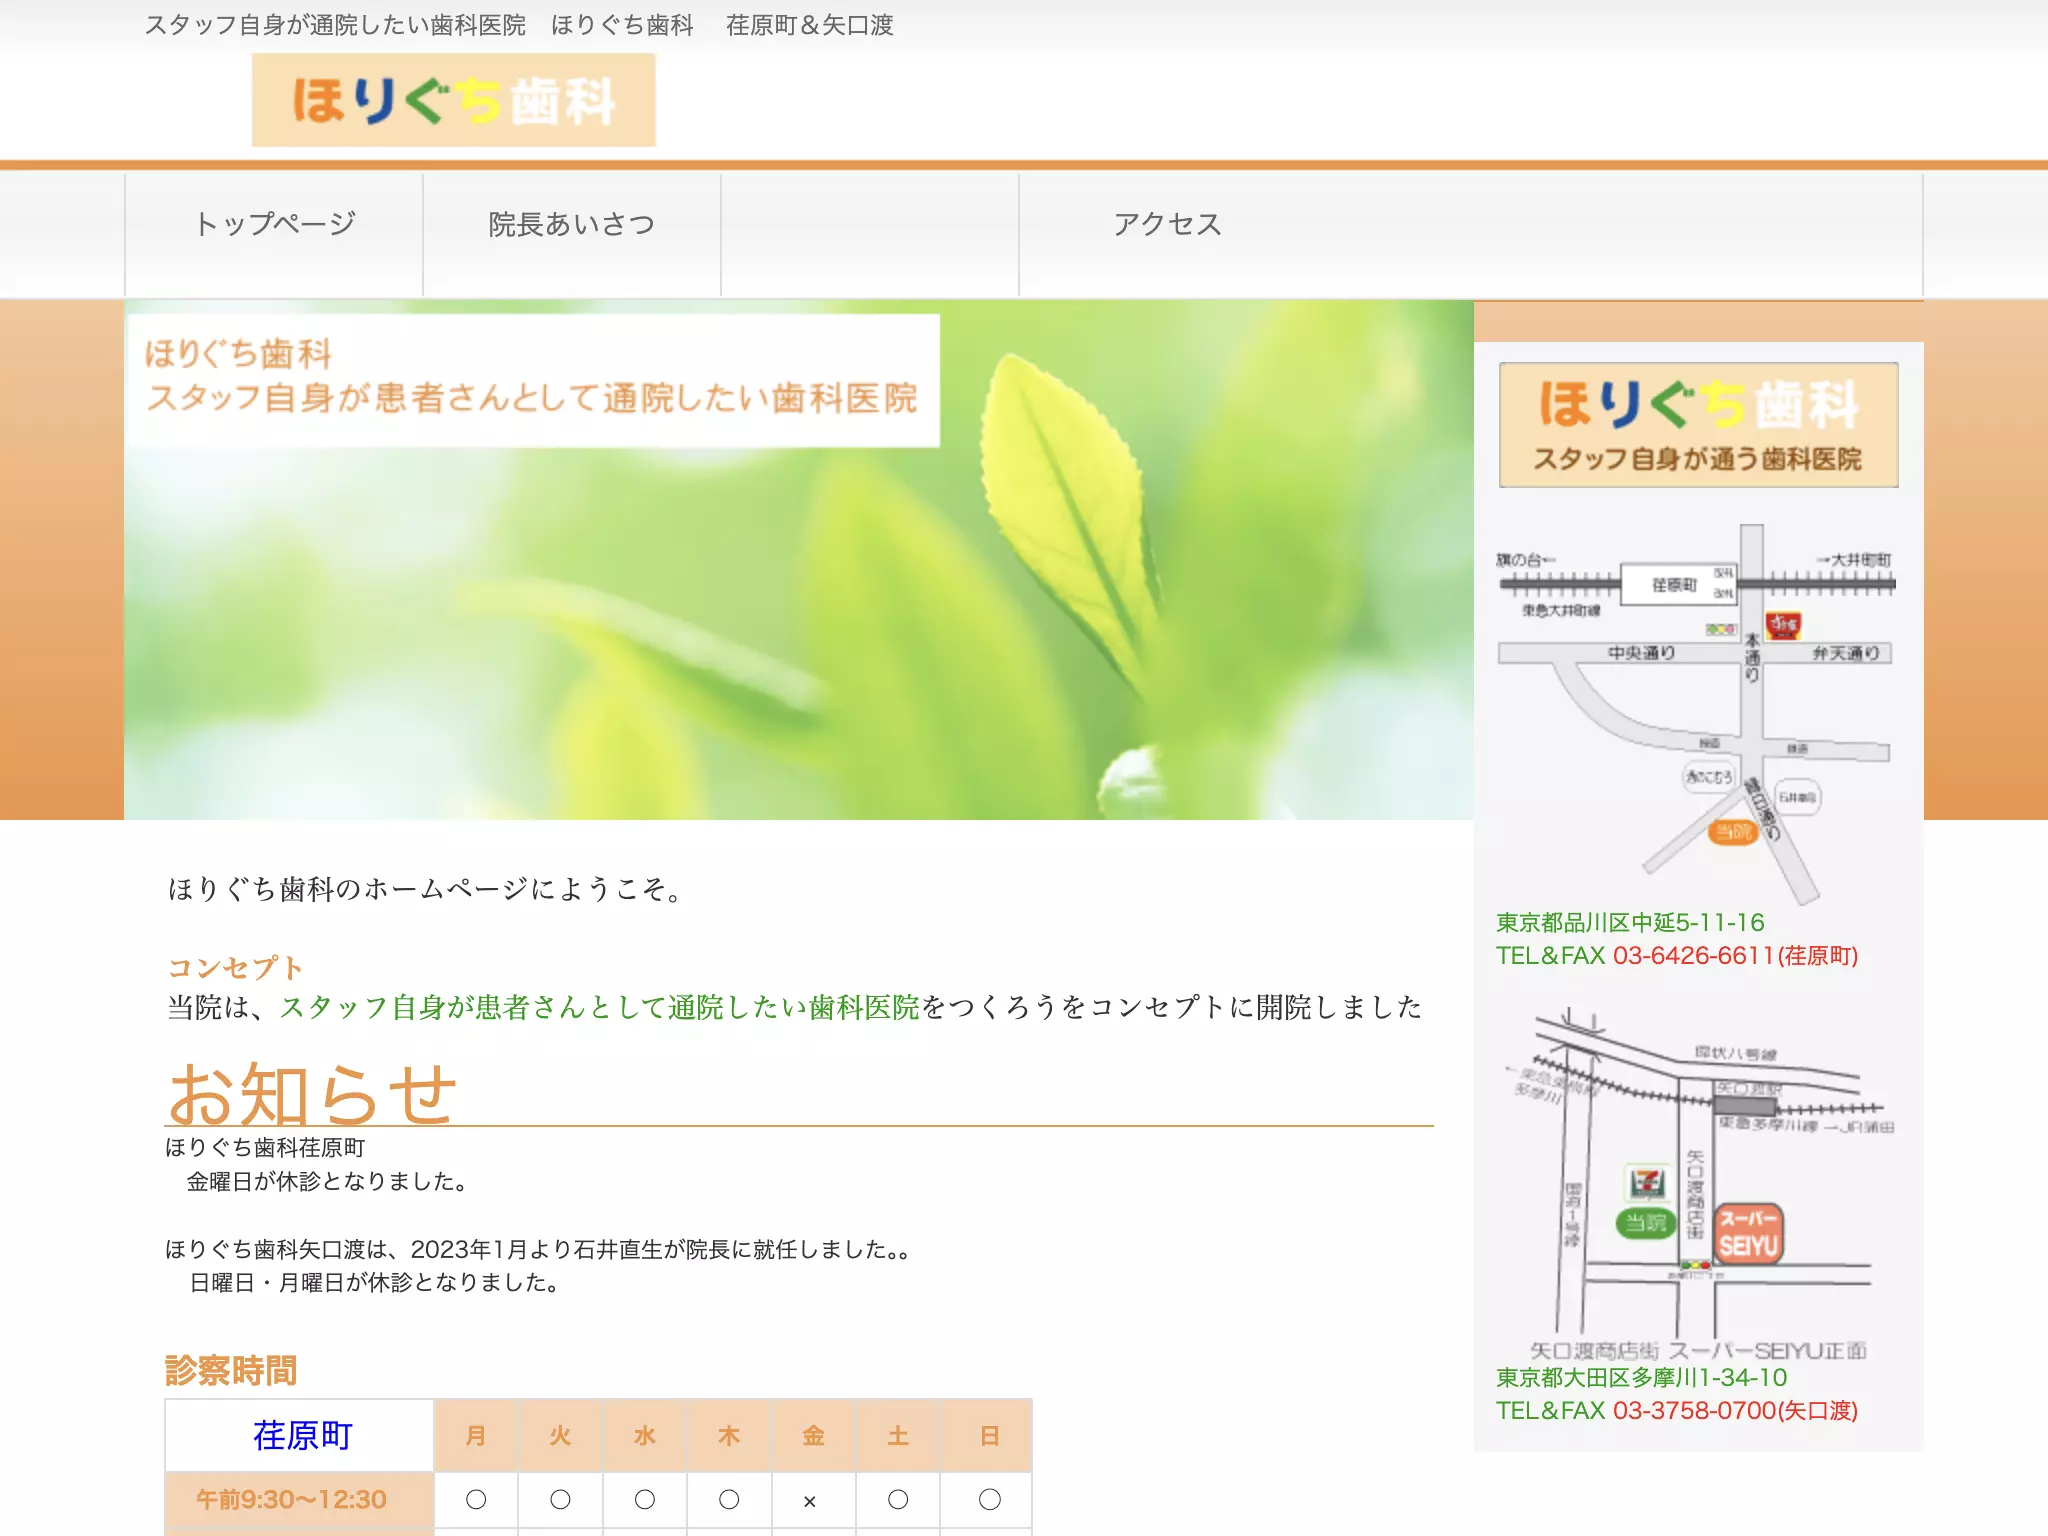2048x1536 pixels.
Task: Click the お知らせ heading
Action: click(x=312, y=1093)
